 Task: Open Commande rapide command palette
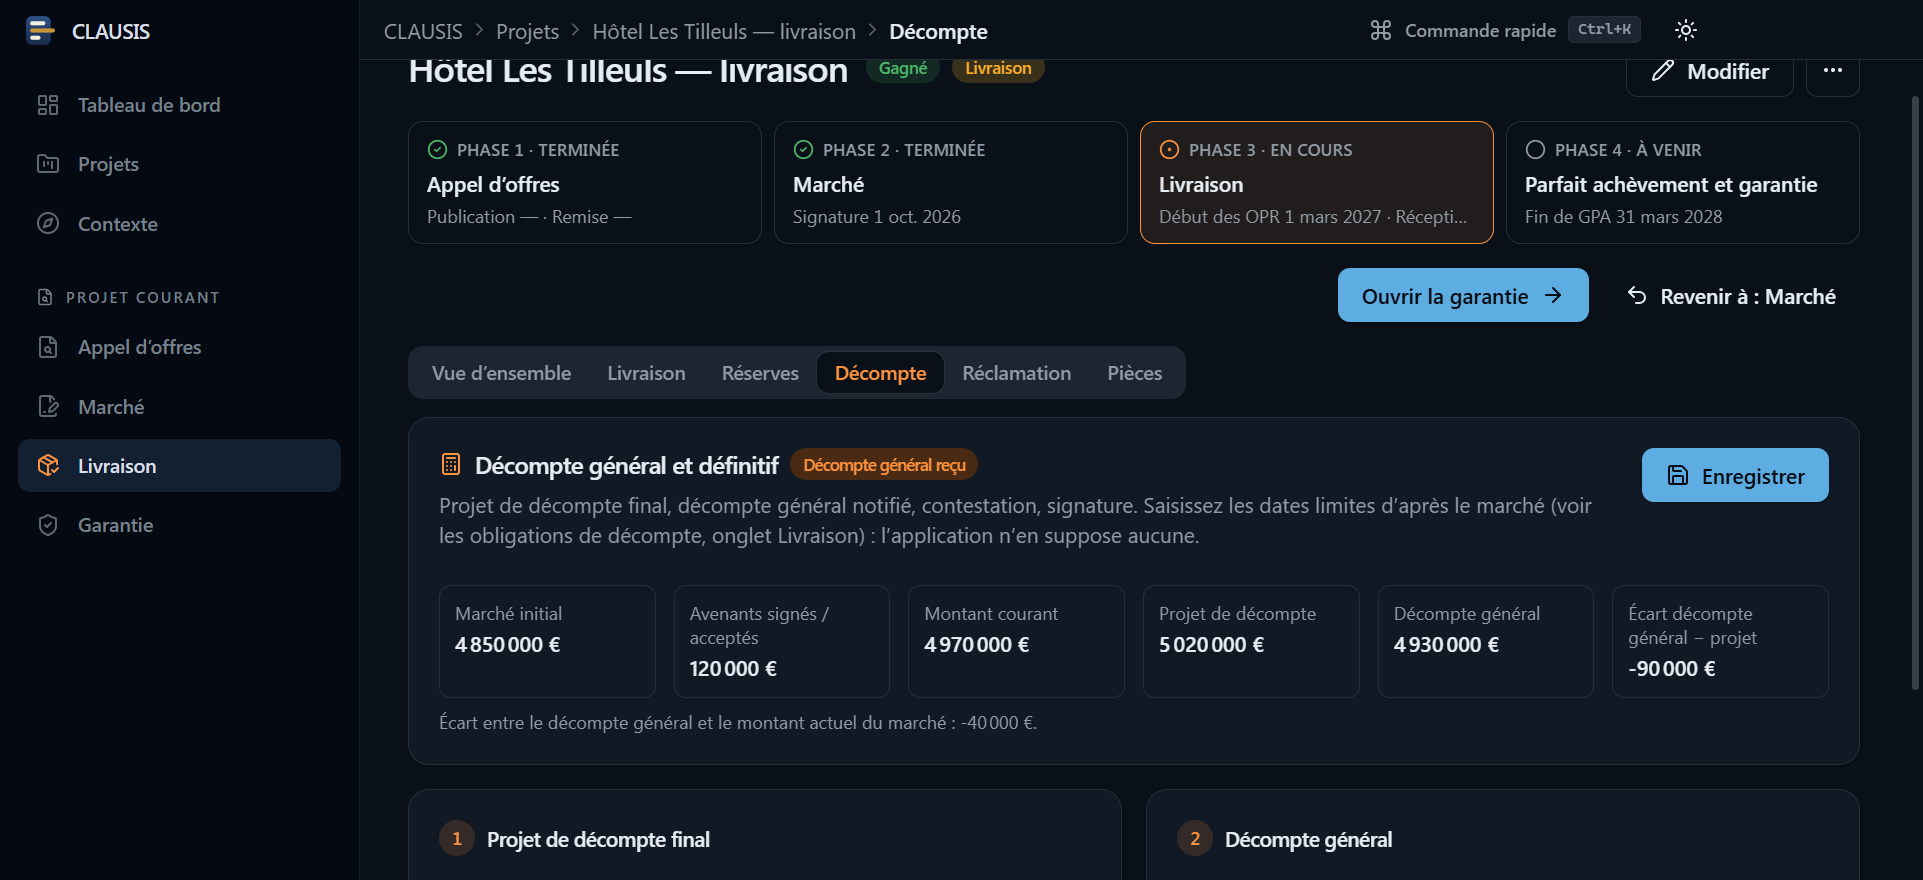(x=1505, y=30)
